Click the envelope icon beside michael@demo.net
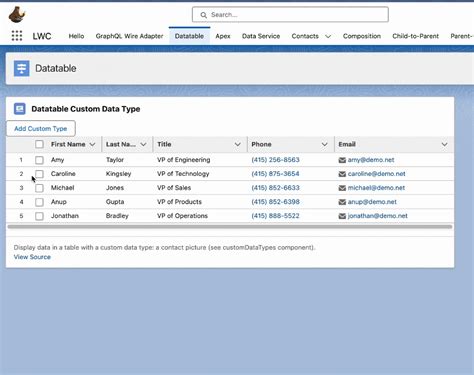 342,188
